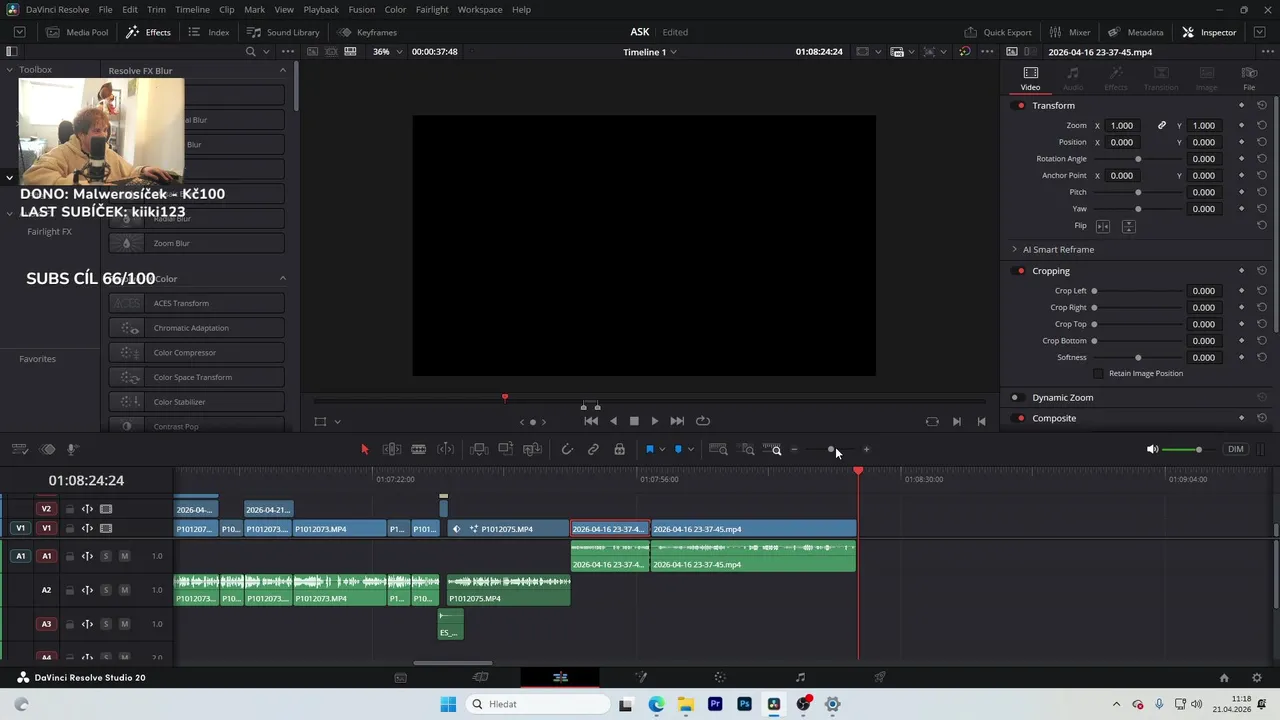Viewport: 1280px width, 720px height.
Task: Lock video track V2
Action: (70, 509)
